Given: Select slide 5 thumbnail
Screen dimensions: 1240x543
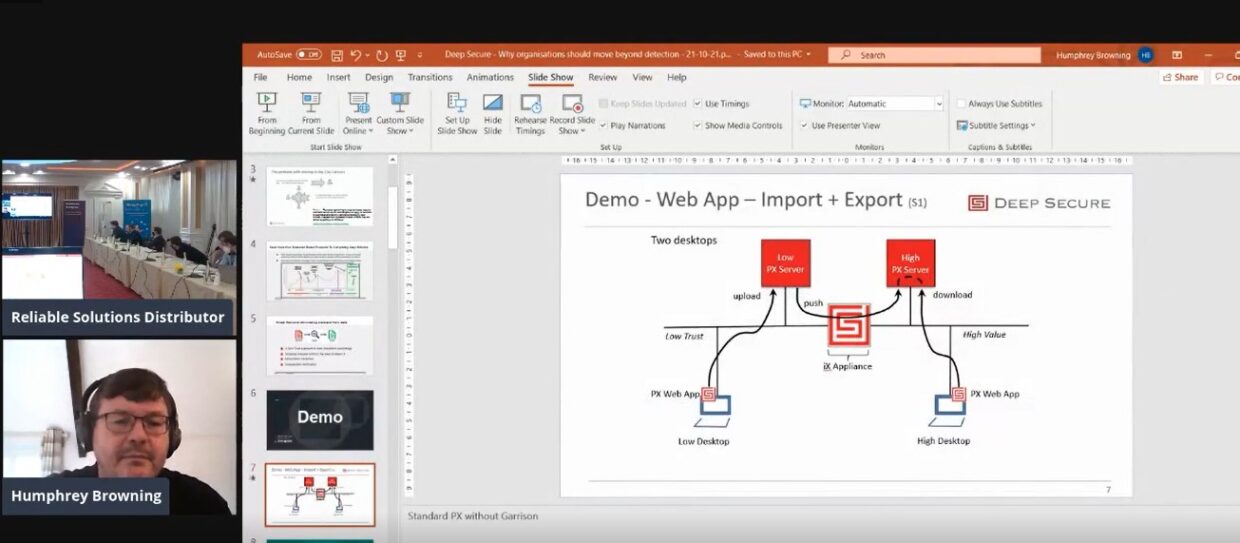Looking at the screenshot, I should [x=319, y=345].
